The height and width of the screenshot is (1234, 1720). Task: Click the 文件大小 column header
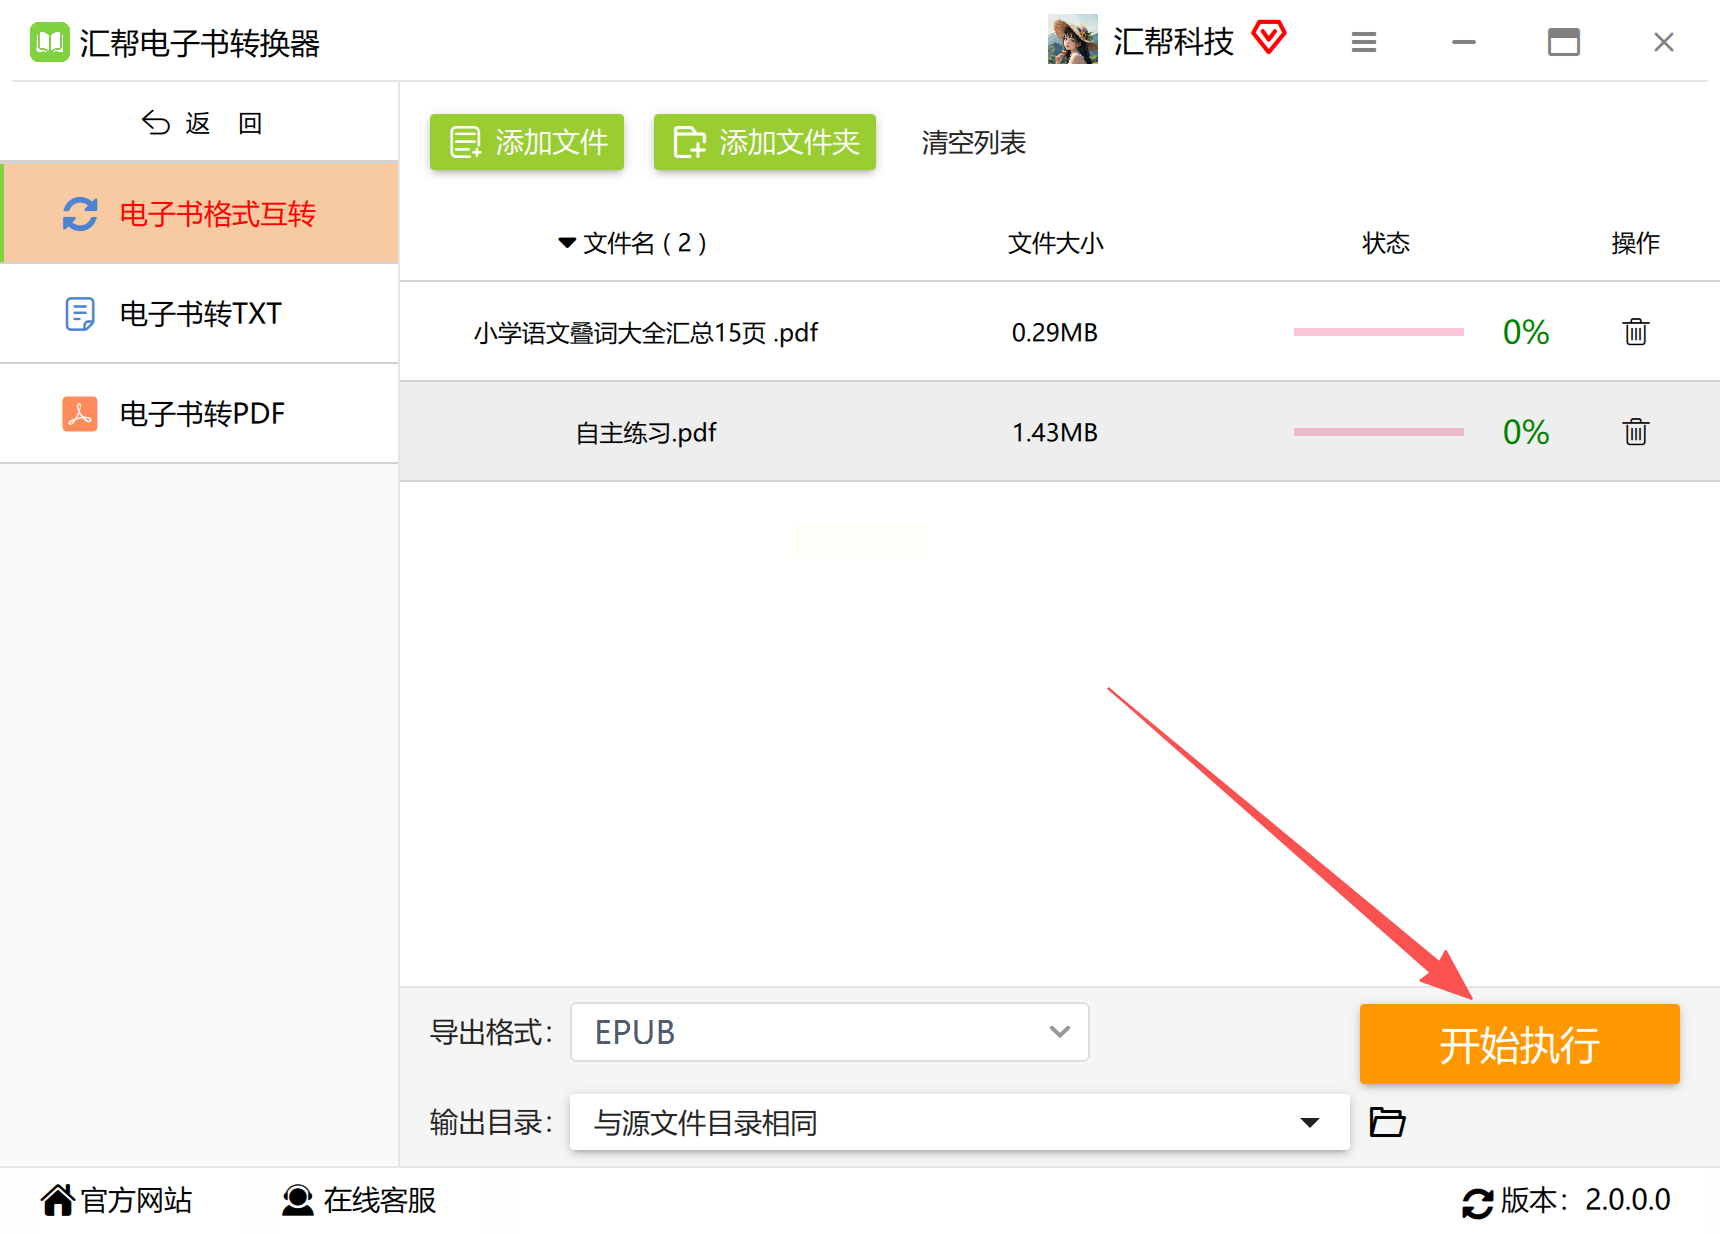pos(1055,243)
